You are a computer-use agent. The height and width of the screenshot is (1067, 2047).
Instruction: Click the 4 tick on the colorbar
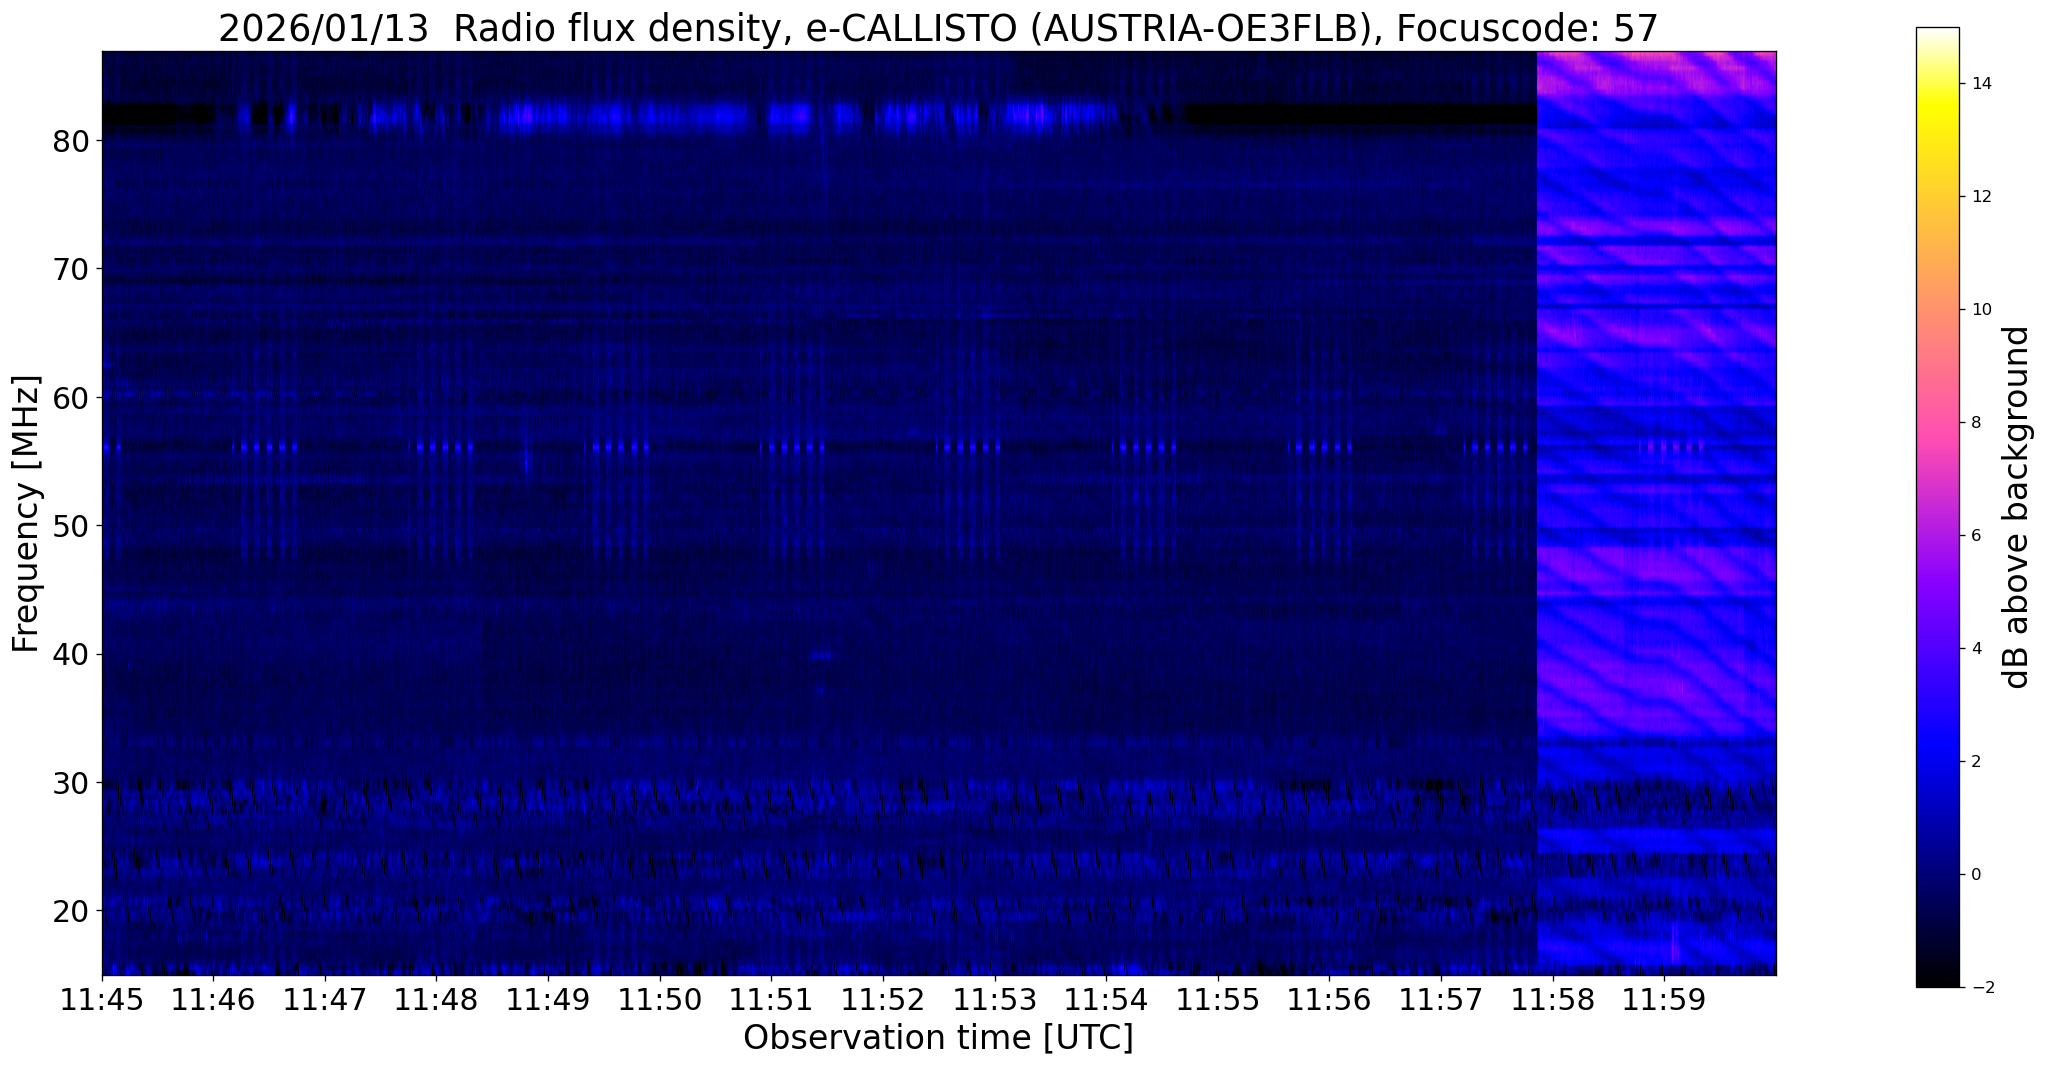pos(1975,649)
